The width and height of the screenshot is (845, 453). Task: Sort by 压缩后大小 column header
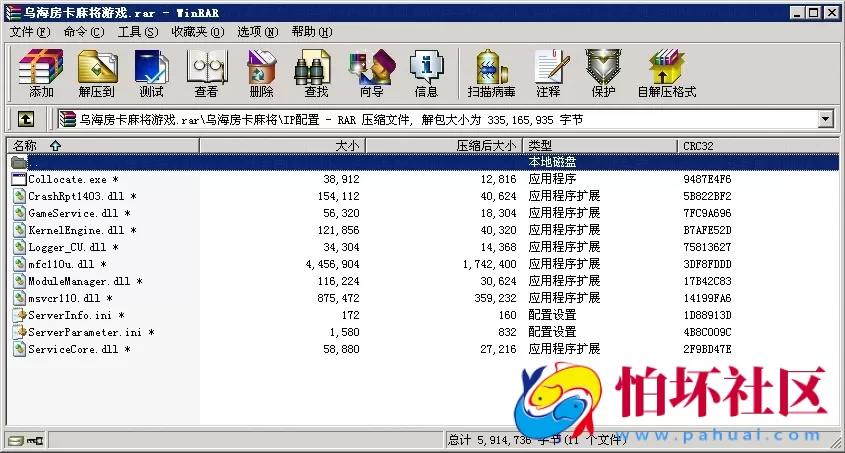444,145
